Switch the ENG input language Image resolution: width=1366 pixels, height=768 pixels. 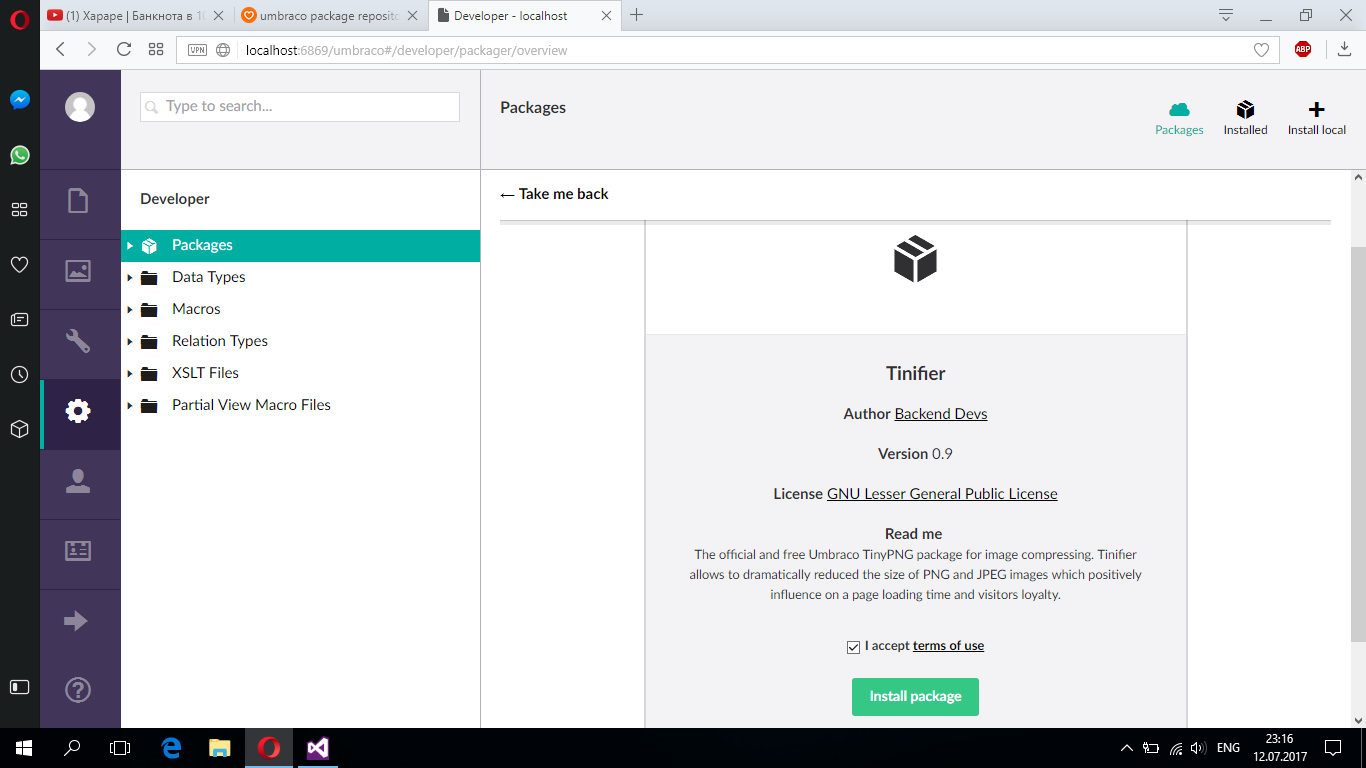tap(1228, 748)
